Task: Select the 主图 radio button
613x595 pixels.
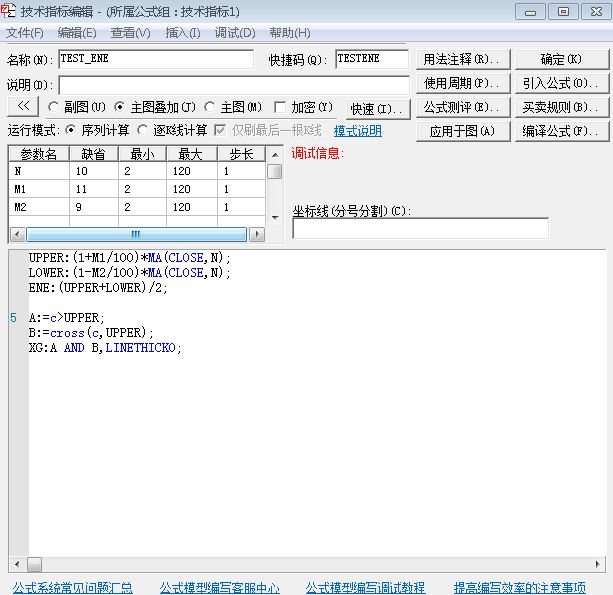Action: 210,107
